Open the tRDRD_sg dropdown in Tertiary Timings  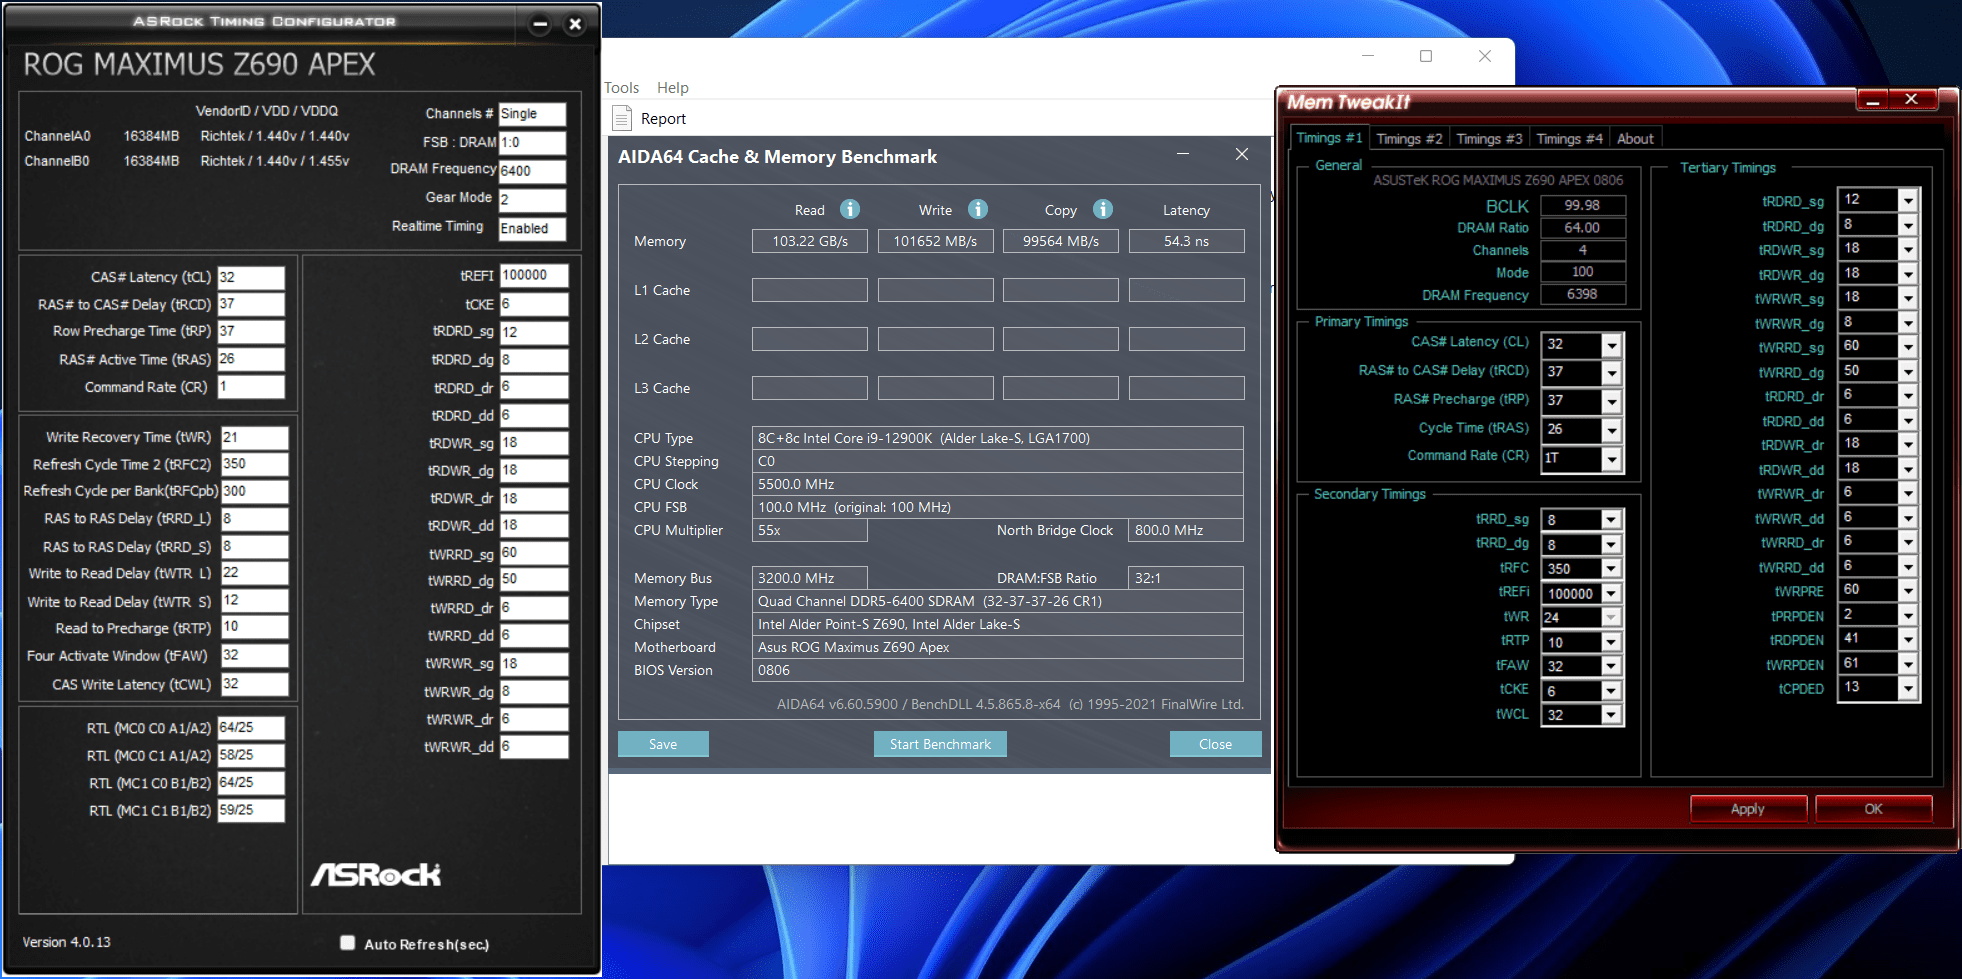coord(1908,200)
